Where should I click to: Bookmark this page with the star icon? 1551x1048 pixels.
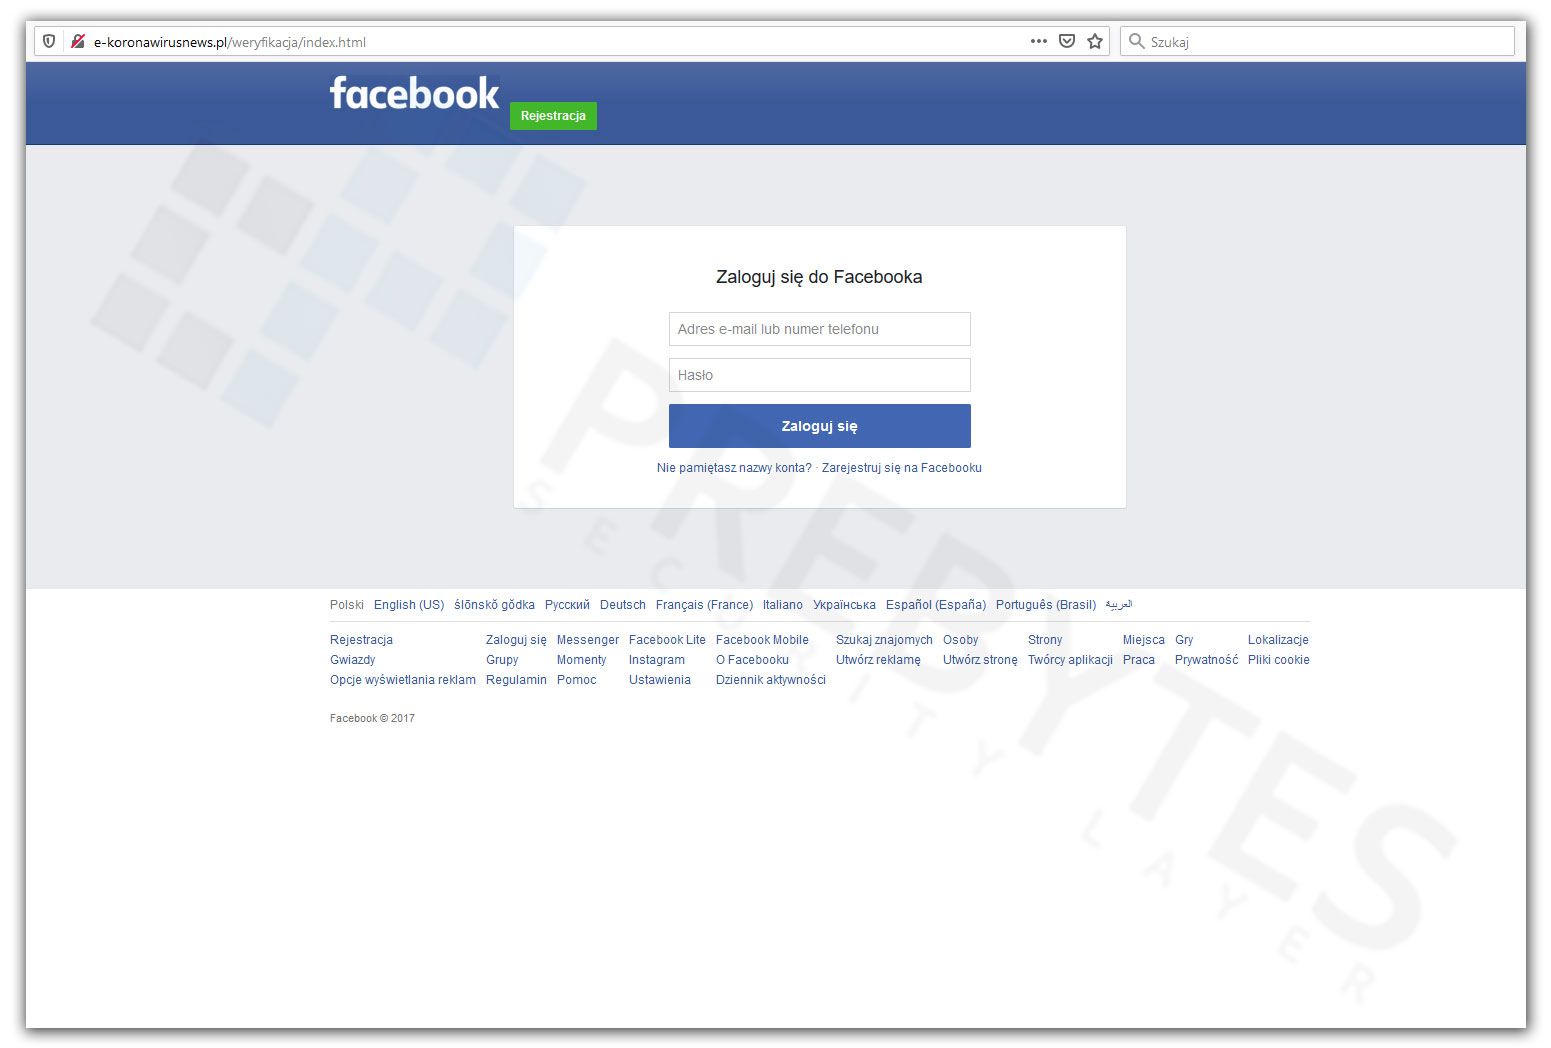[x=1095, y=42]
